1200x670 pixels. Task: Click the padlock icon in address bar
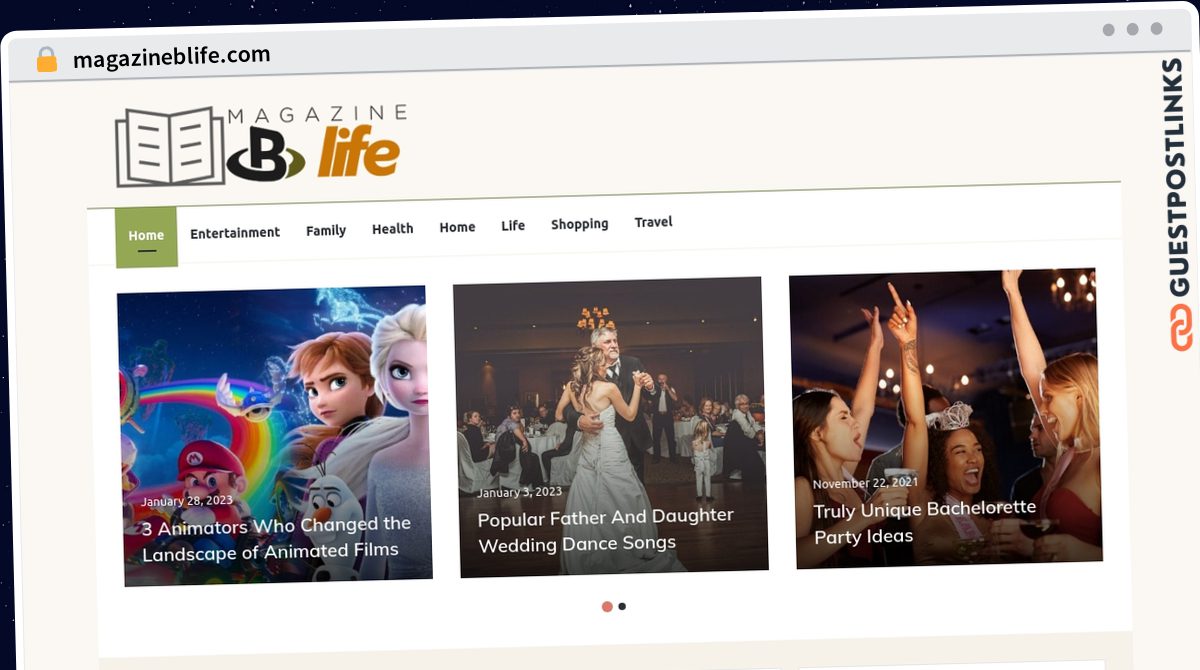(x=47, y=60)
